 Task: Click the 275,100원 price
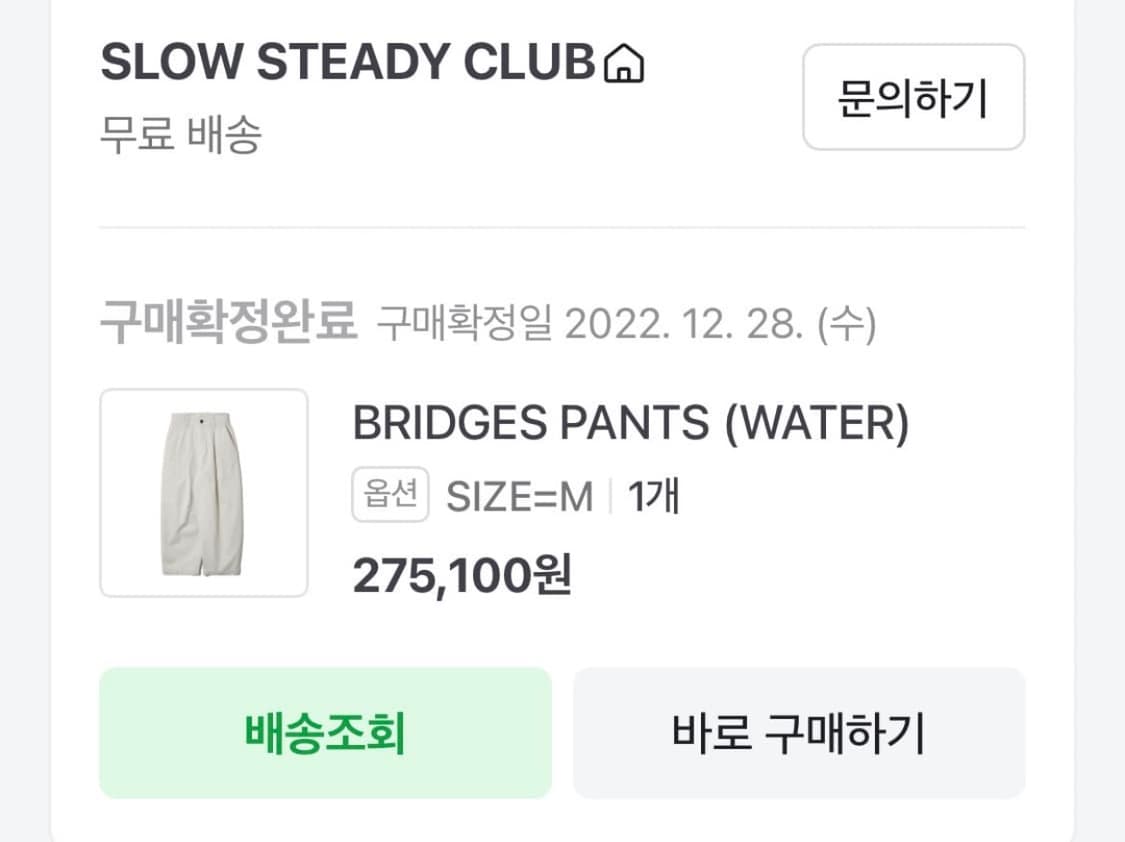462,576
